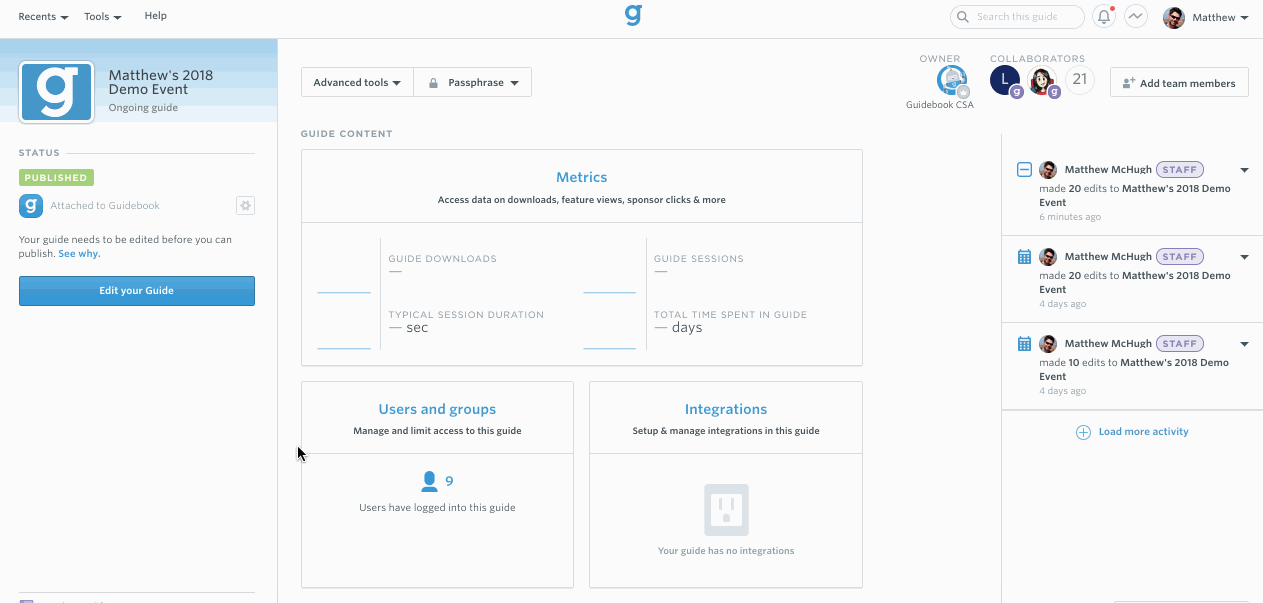
Task: Click calendar icon on 10 edits entry
Action: (1024, 344)
